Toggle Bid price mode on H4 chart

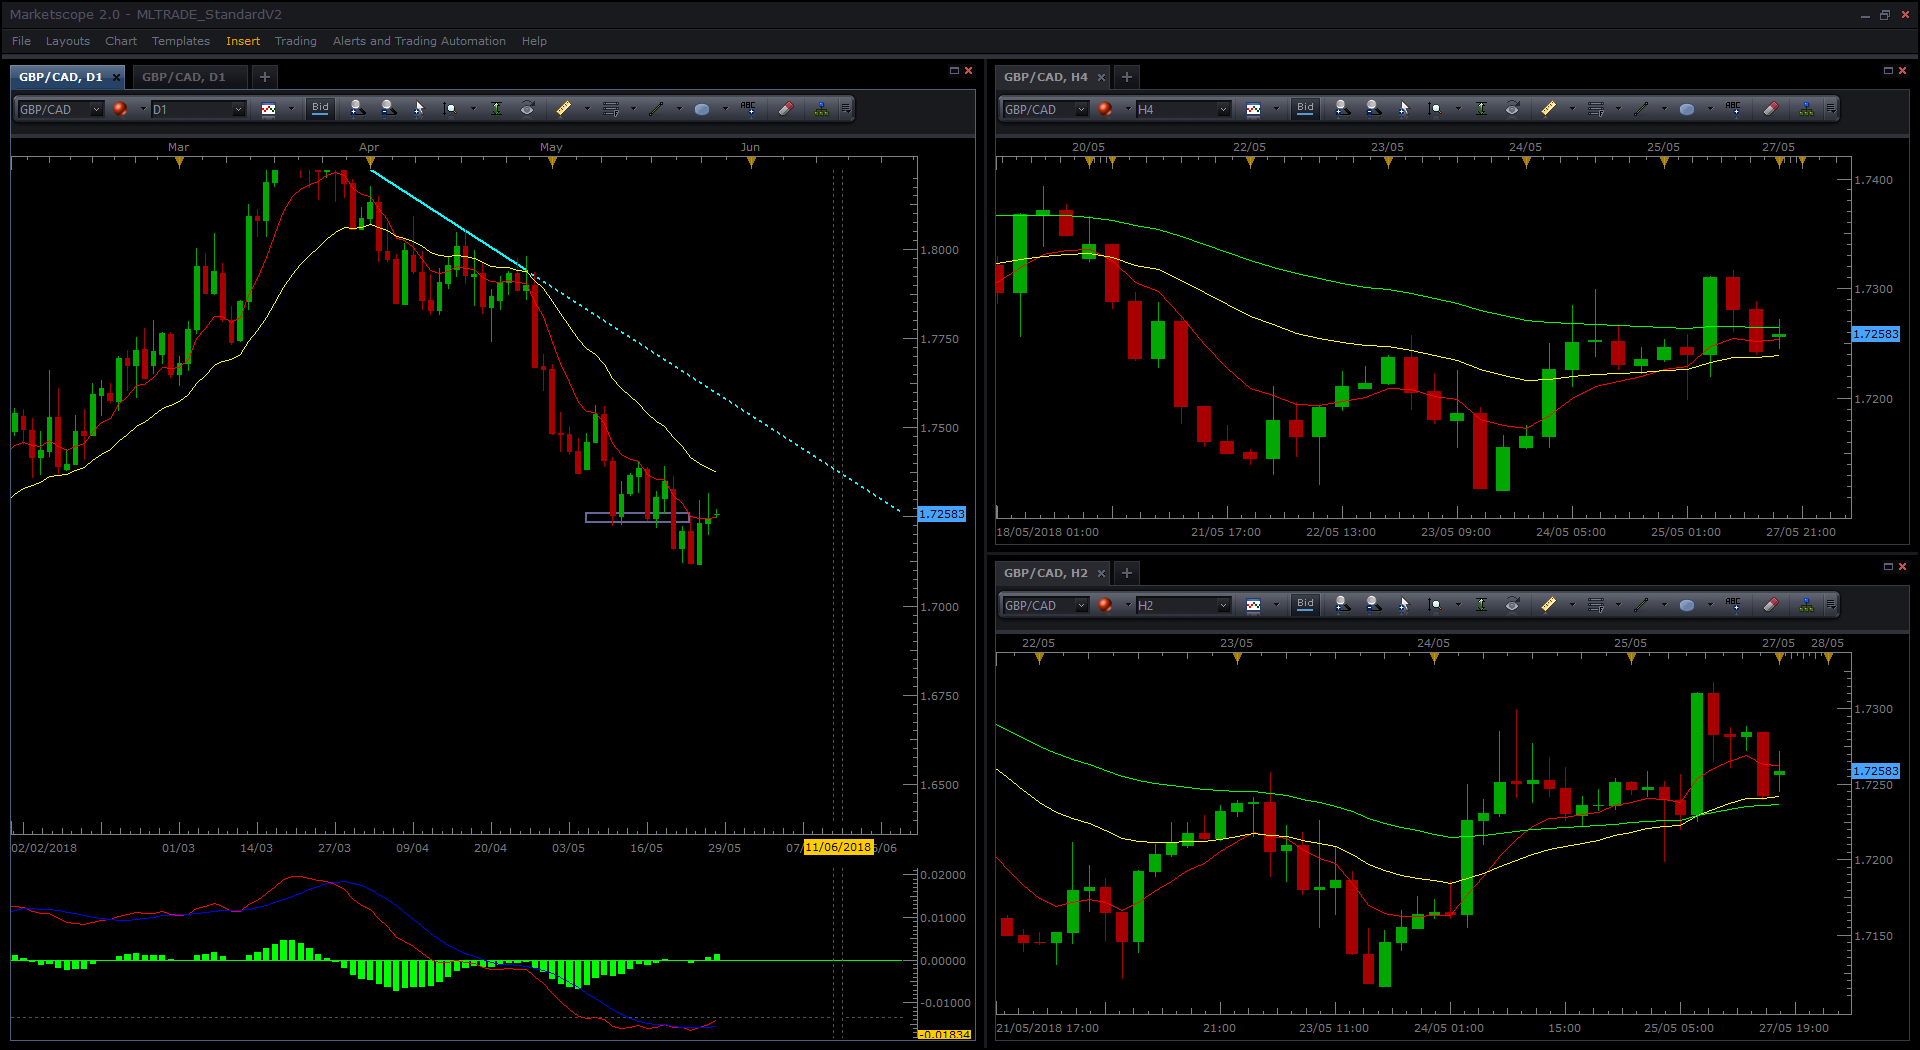pos(1305,108)
